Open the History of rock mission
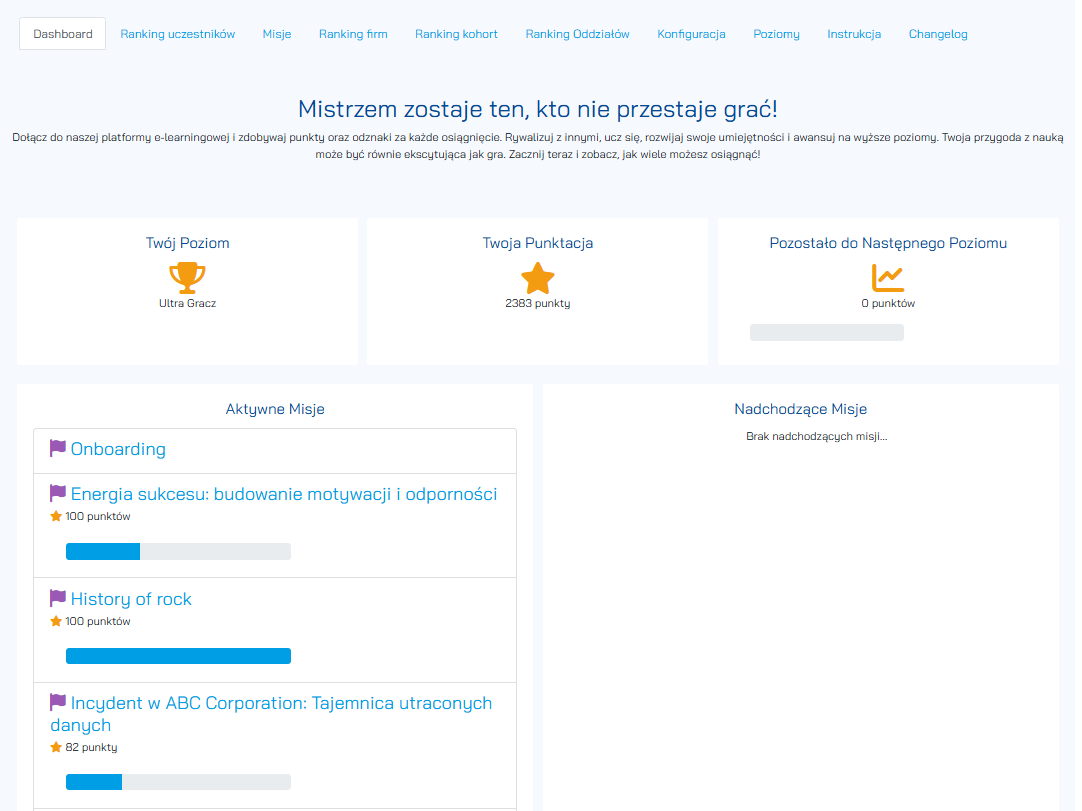The height and width of the screenshot is (811, 1082). 131,599
